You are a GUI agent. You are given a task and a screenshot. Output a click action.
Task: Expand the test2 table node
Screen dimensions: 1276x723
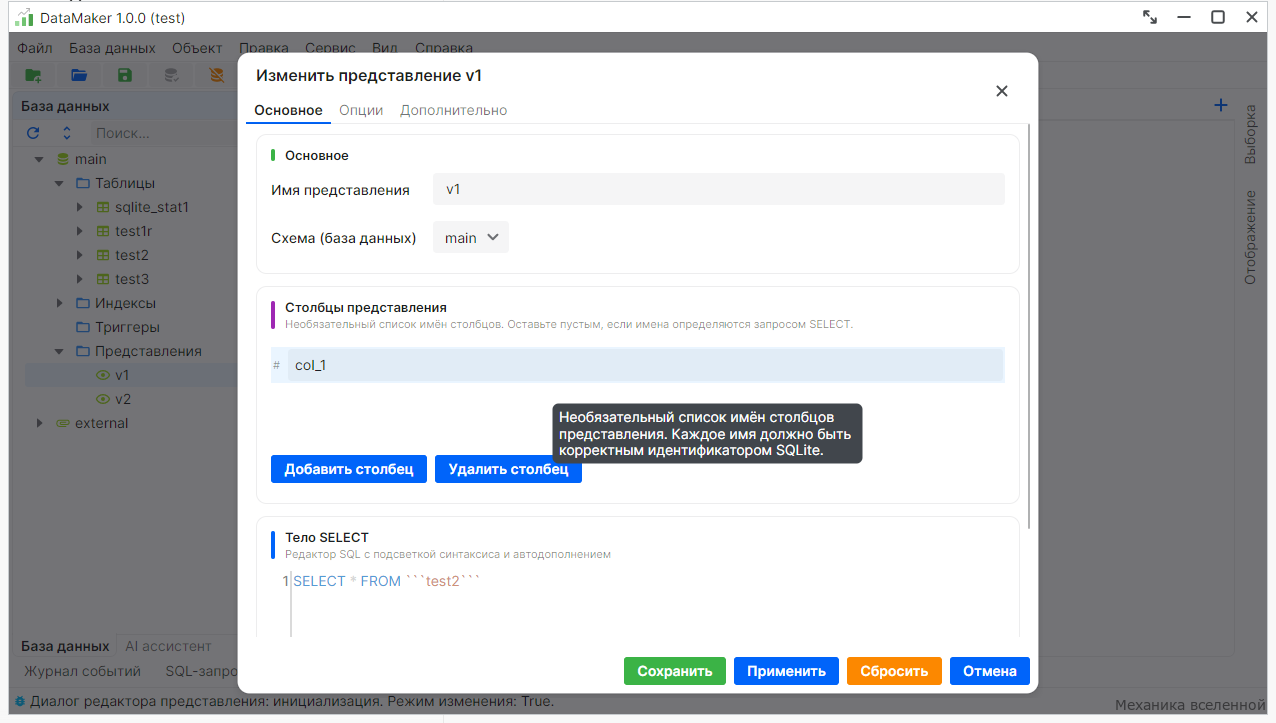[x=80, y=255]
